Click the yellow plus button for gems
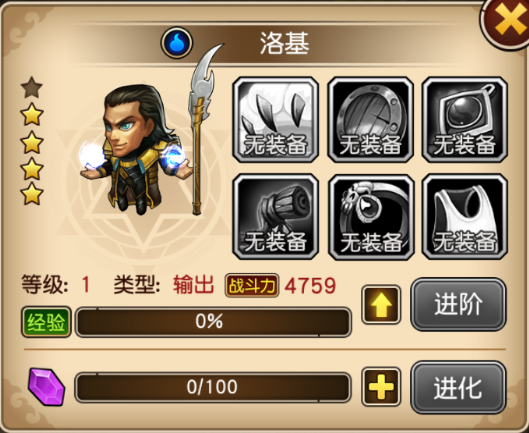The image size is (529, 433). click(x=381, y=387)
